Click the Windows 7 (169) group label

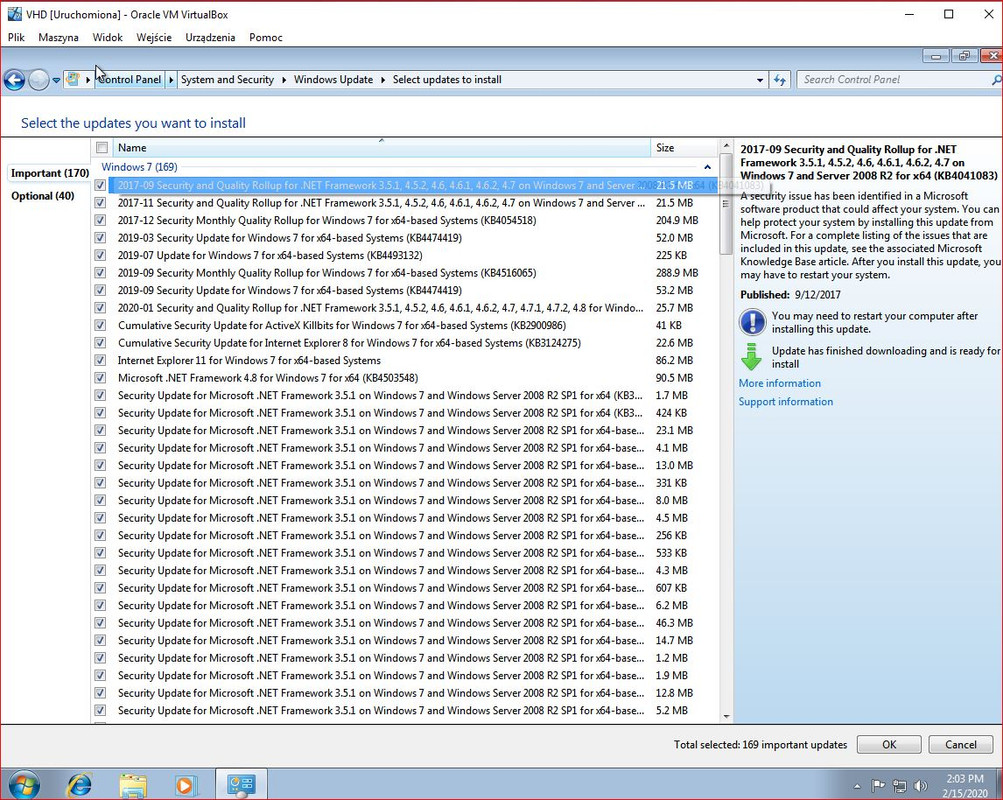coord(139,167)
